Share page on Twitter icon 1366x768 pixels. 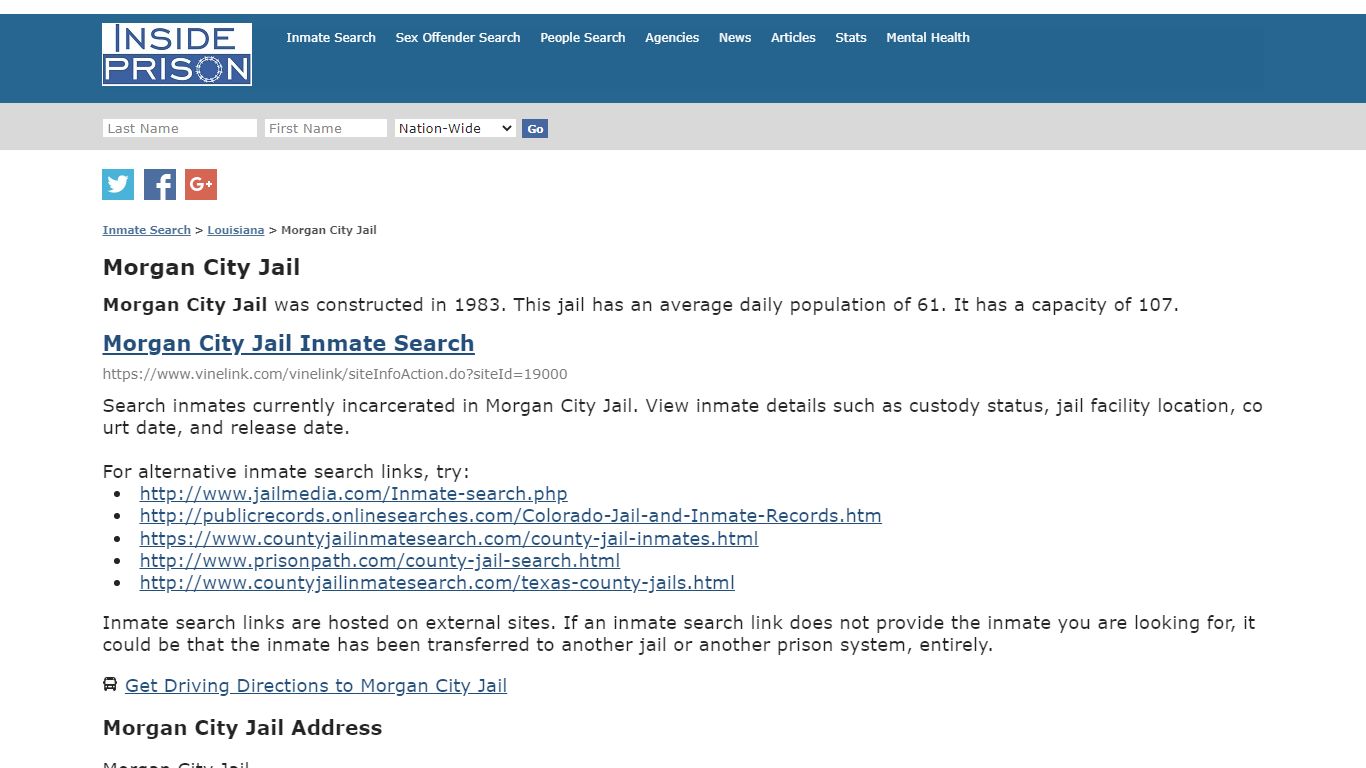[118, 184]
